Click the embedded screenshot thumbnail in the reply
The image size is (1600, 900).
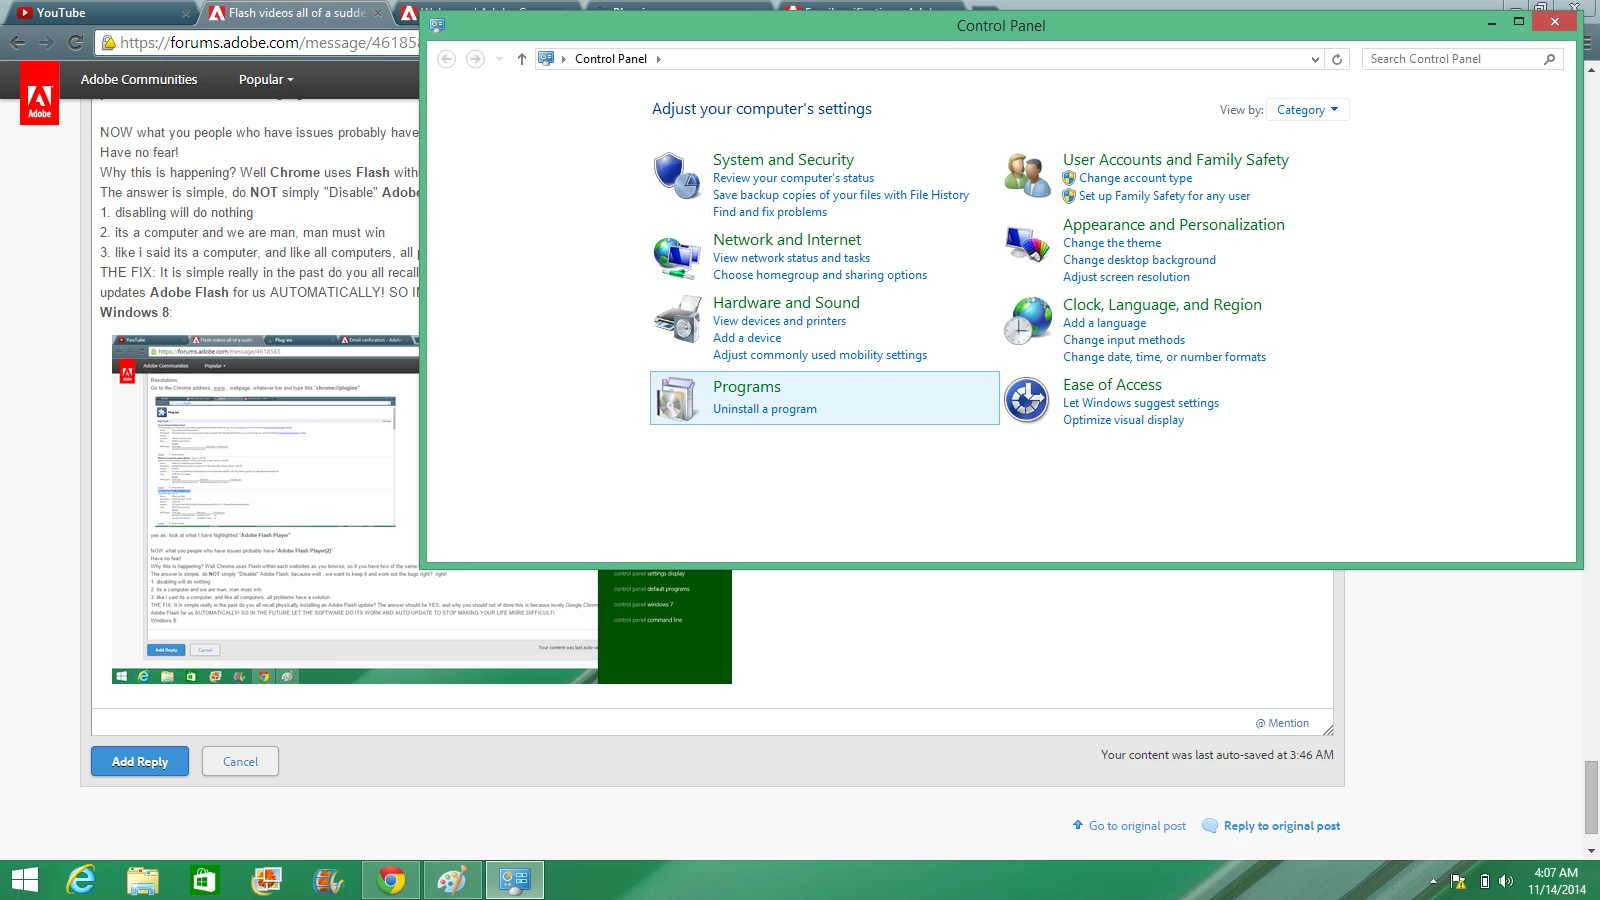tap(421, 510)
